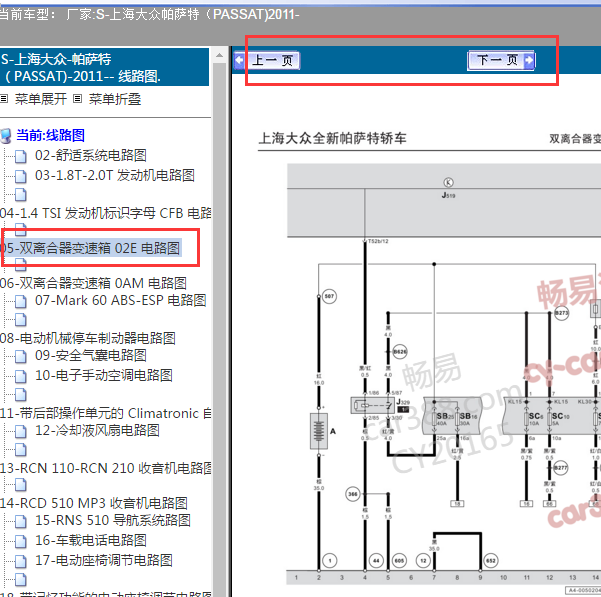The height and width of the screenshot is (597, 601).
Task: Click battery symbol A in the wiring diagram
Action: point(319,431)
